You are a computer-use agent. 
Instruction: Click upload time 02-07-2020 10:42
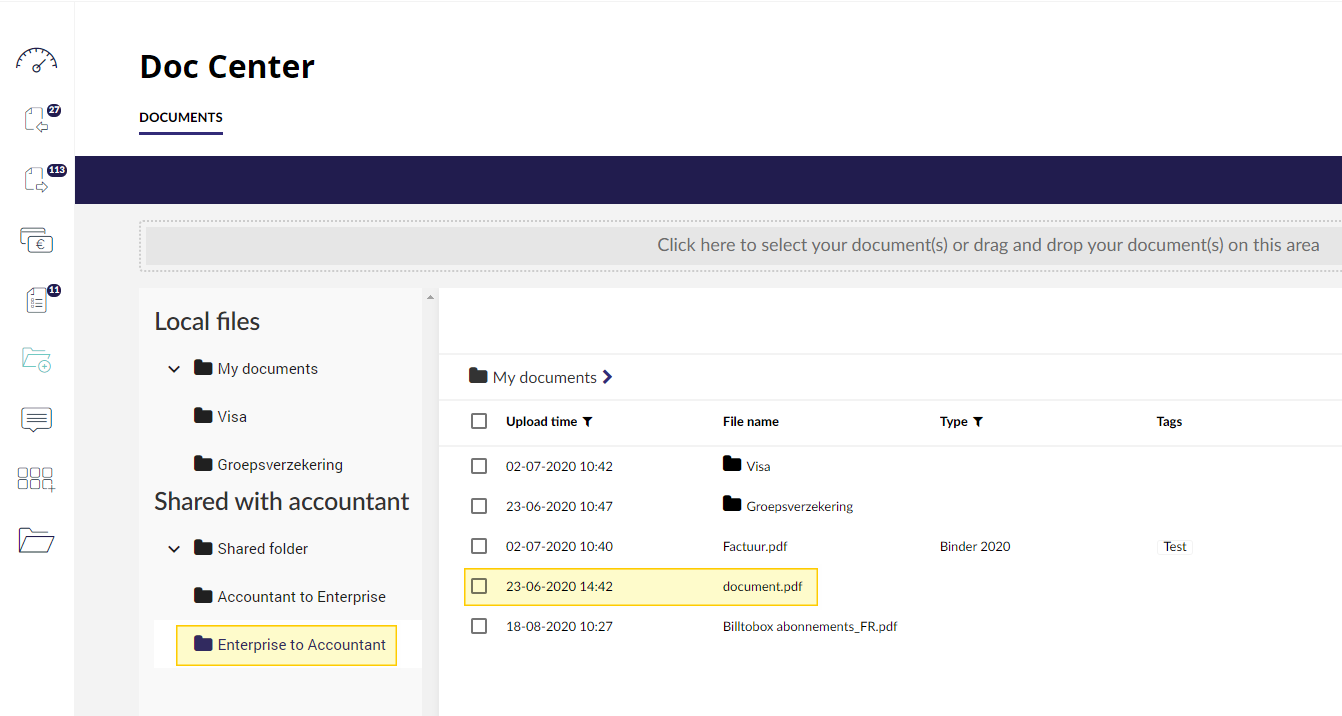559,466
